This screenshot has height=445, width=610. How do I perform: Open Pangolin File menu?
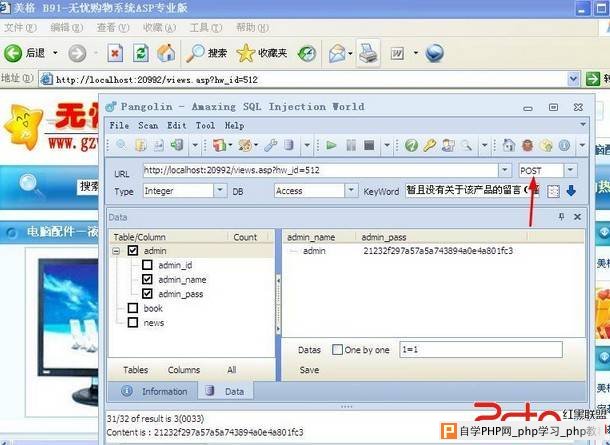click(x=119, y=125)
